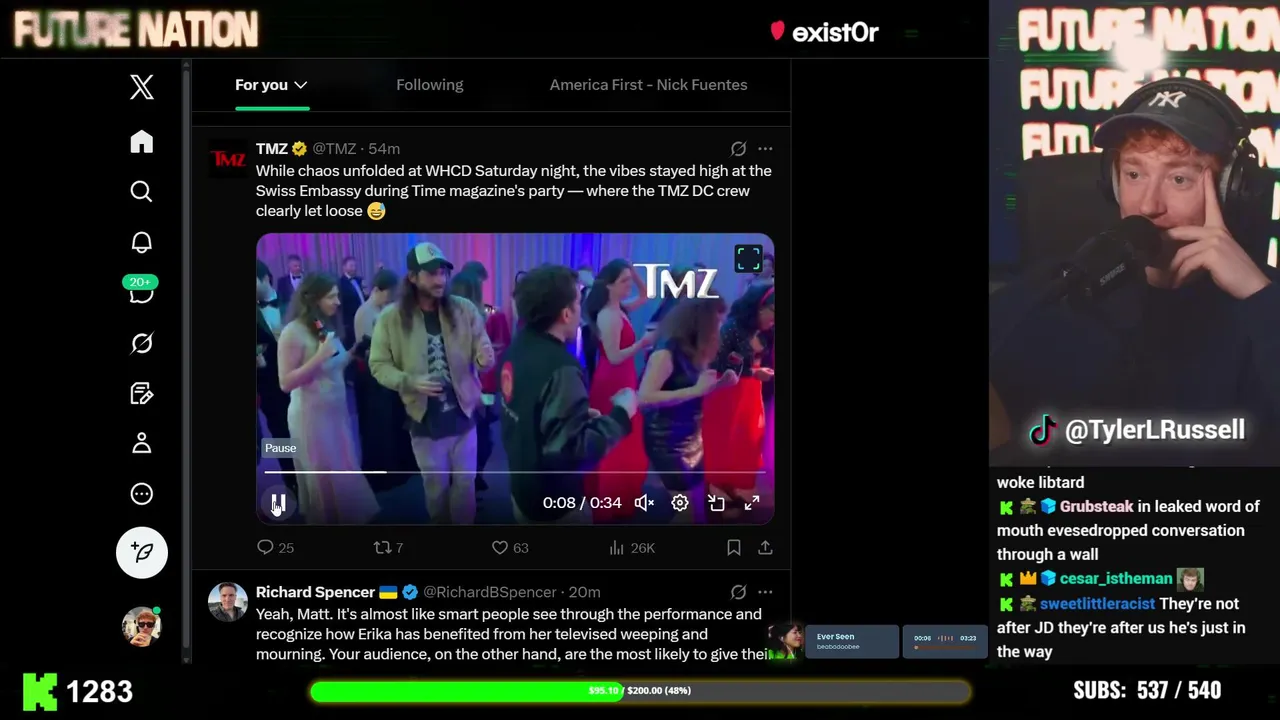The width and height of the screenshot is (1280, 720).
Task: Share the TMZ post
Action: (x=765, y=547)
